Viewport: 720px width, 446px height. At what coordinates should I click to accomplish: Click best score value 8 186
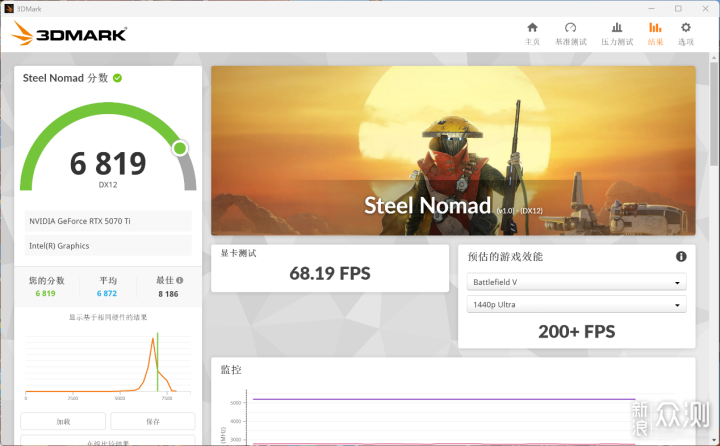[168, 294]
